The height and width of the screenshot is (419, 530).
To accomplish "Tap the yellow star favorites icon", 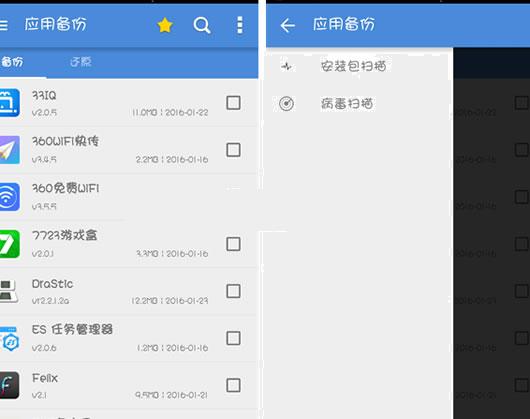I will coord(165,25).
